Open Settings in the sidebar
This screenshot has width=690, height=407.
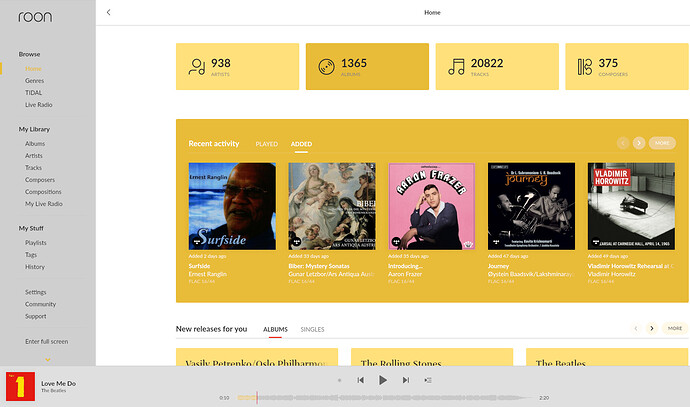36,292
